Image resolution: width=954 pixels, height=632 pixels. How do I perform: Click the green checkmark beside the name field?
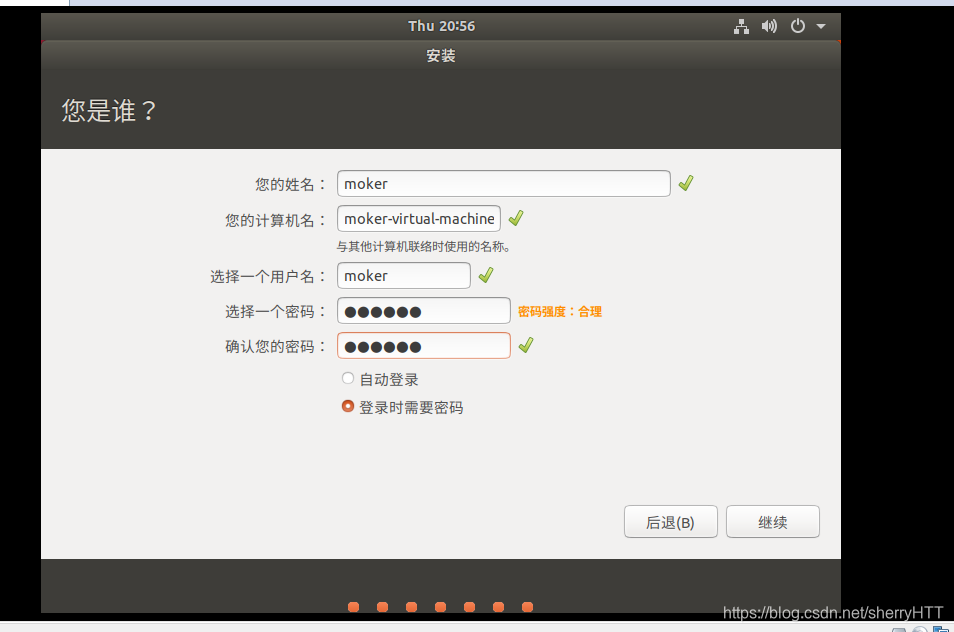point(686,183)
